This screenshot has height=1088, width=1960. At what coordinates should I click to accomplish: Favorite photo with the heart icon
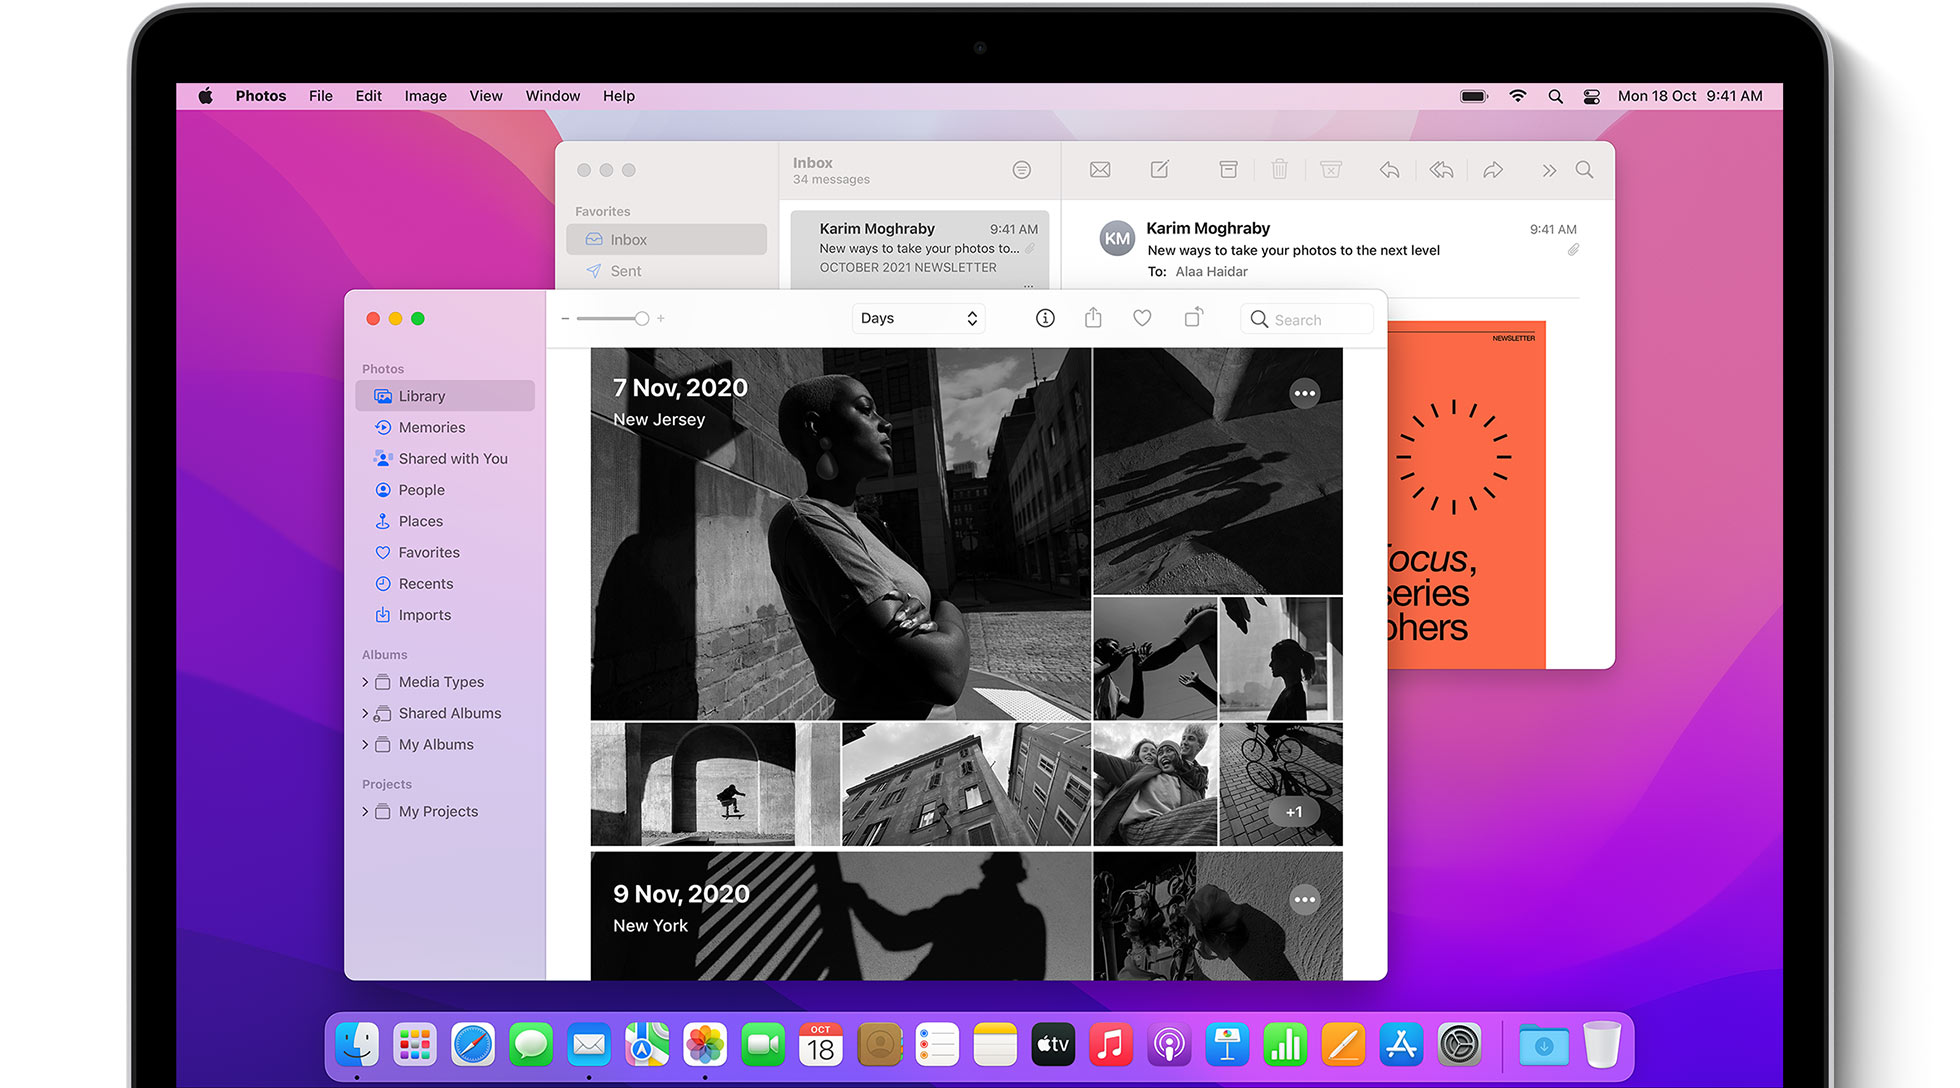tap(1142, 318)
